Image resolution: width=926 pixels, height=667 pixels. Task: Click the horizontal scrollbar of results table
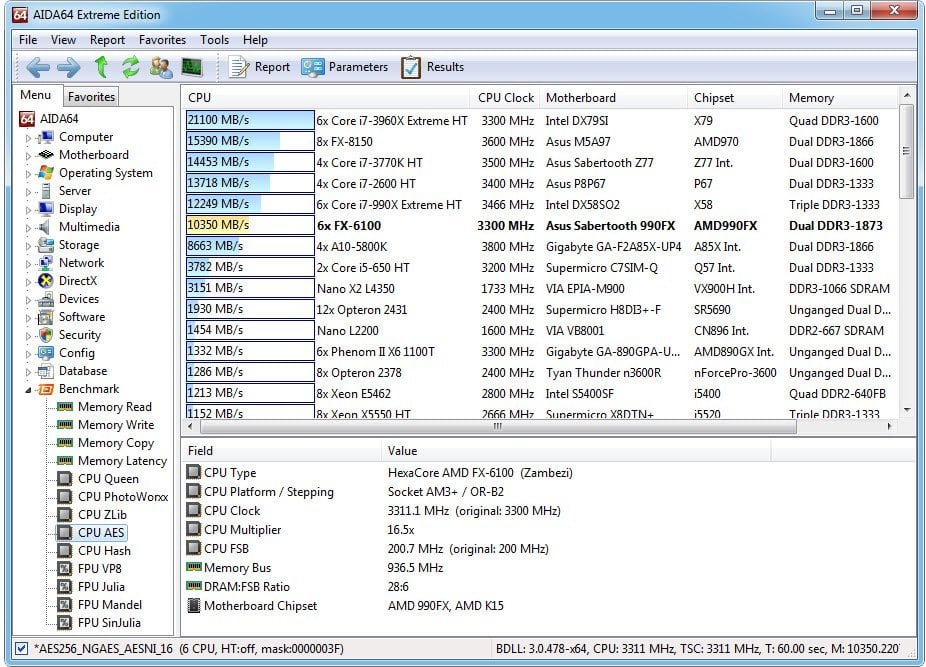pos(495,426)
